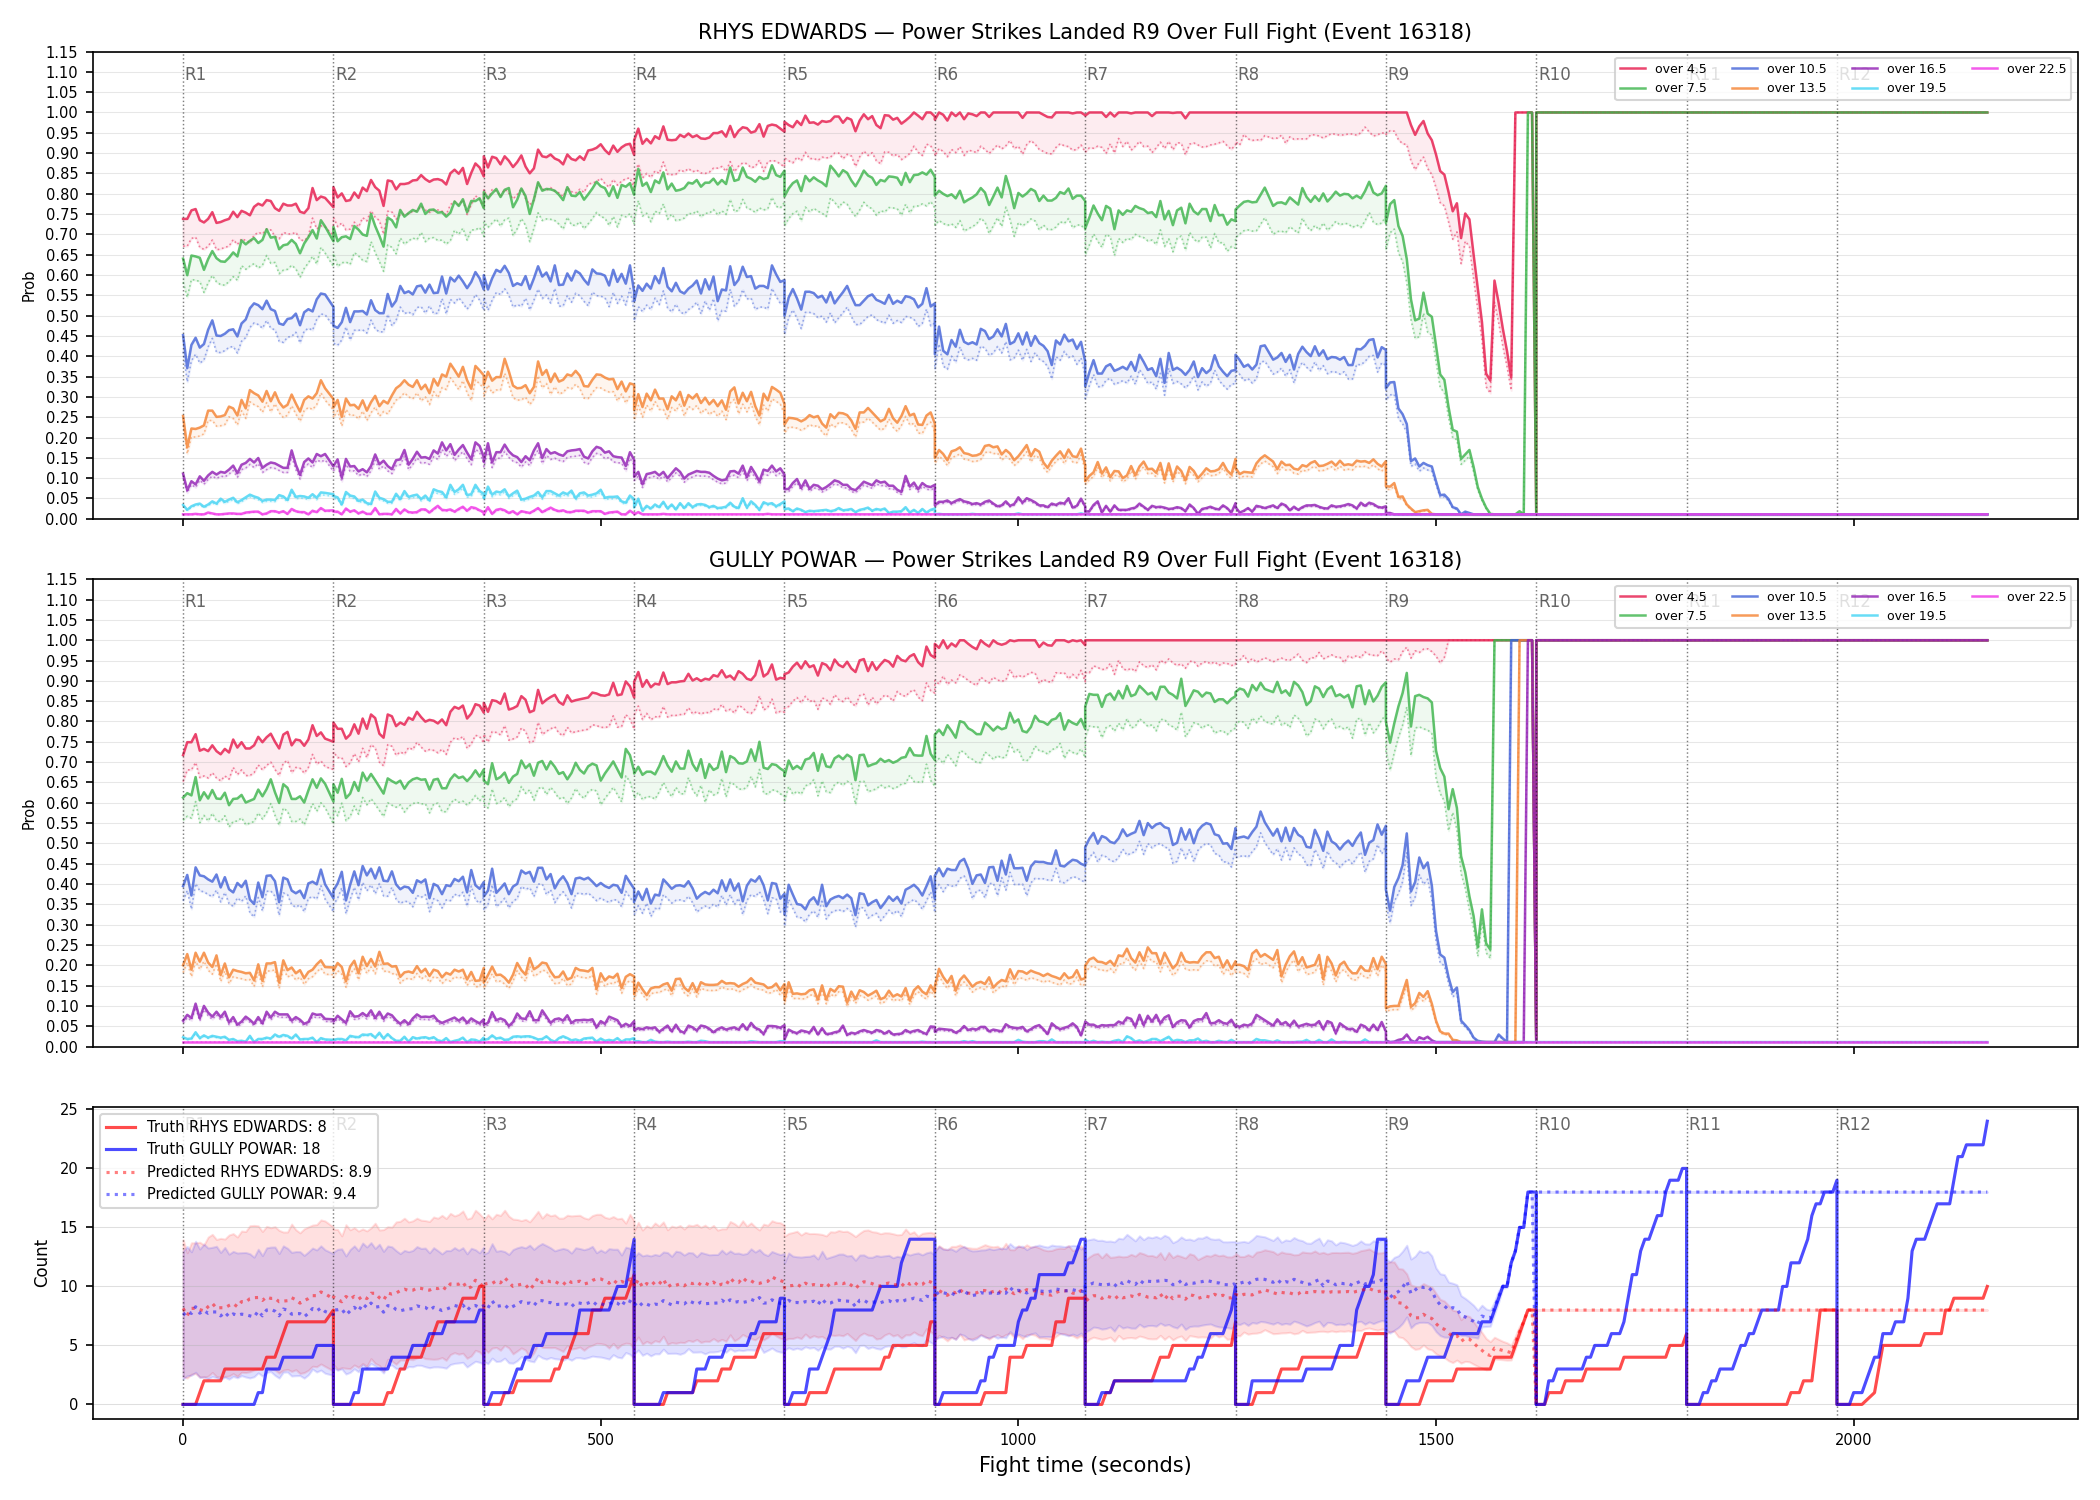Click 'over 19.5' legend entry in top chart

pos(1898,88)
